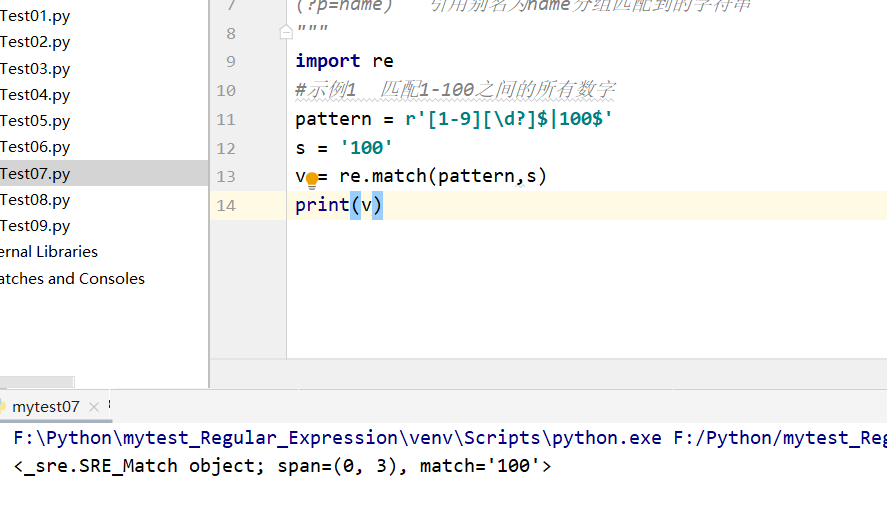Viewport: 887px width, 512px height.
Task: Open Test08.py in the project tree
Action: click(x=35, y=200)
